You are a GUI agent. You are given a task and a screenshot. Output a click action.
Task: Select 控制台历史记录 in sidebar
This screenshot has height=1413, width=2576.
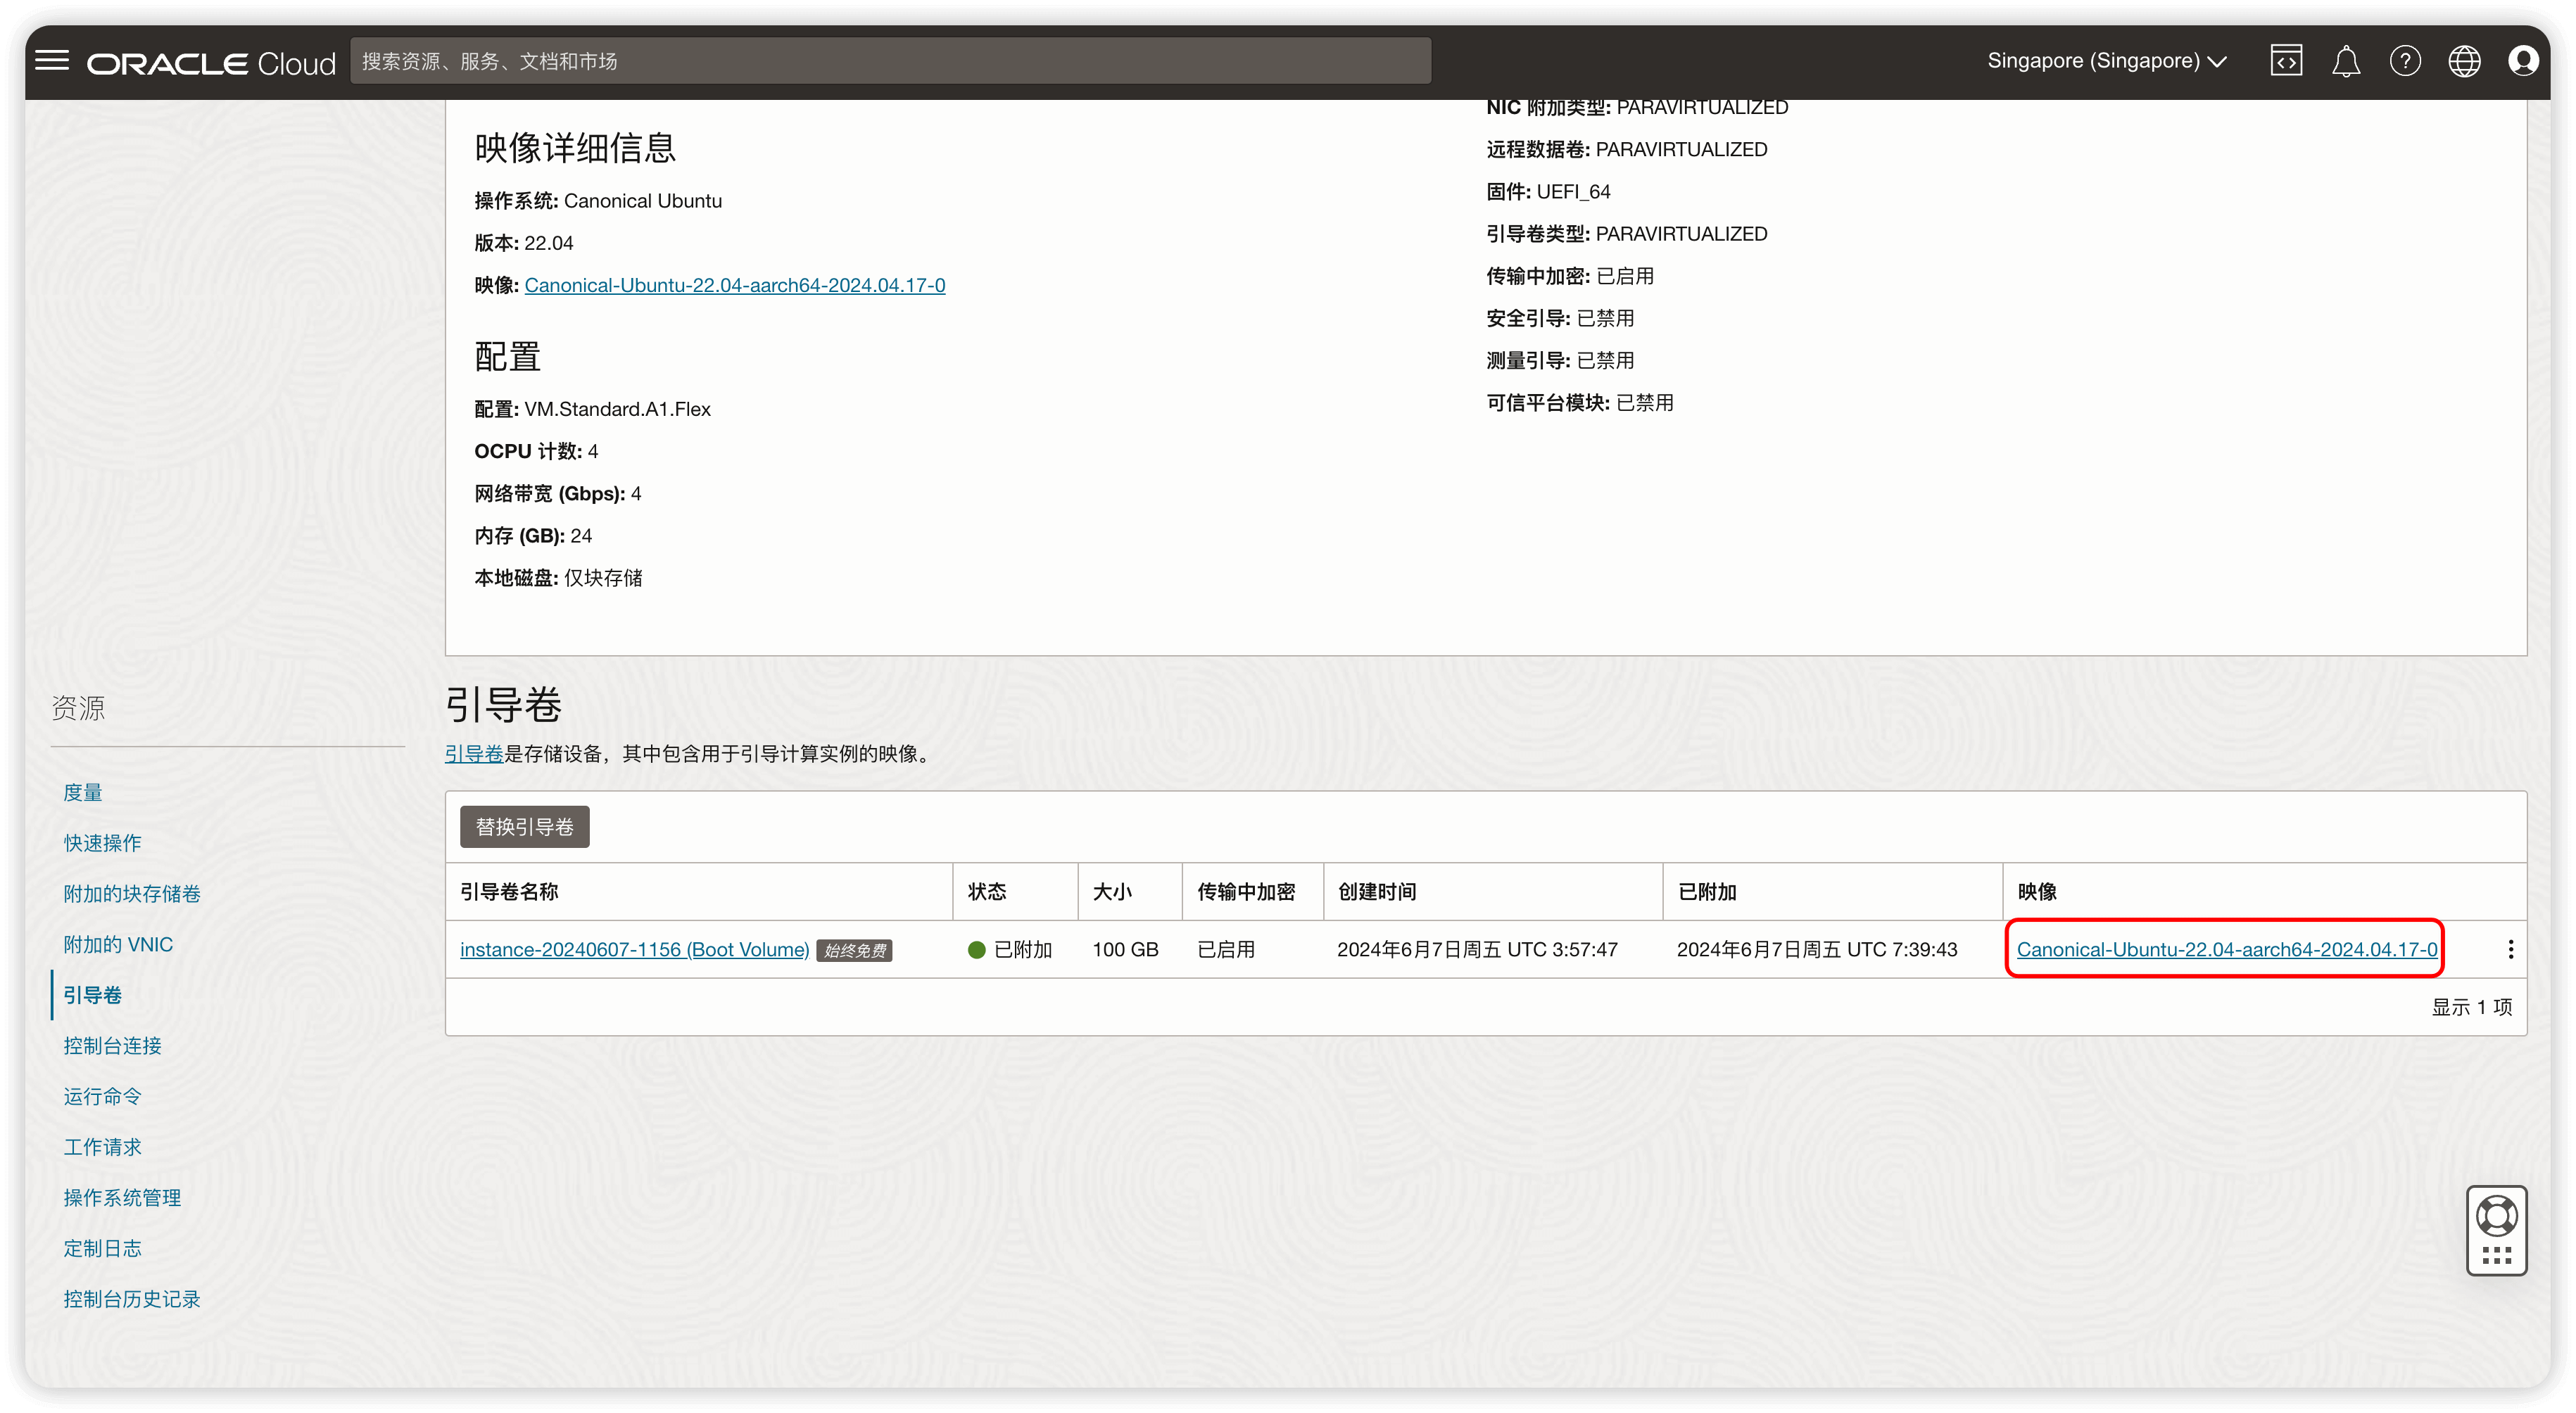132,1299
